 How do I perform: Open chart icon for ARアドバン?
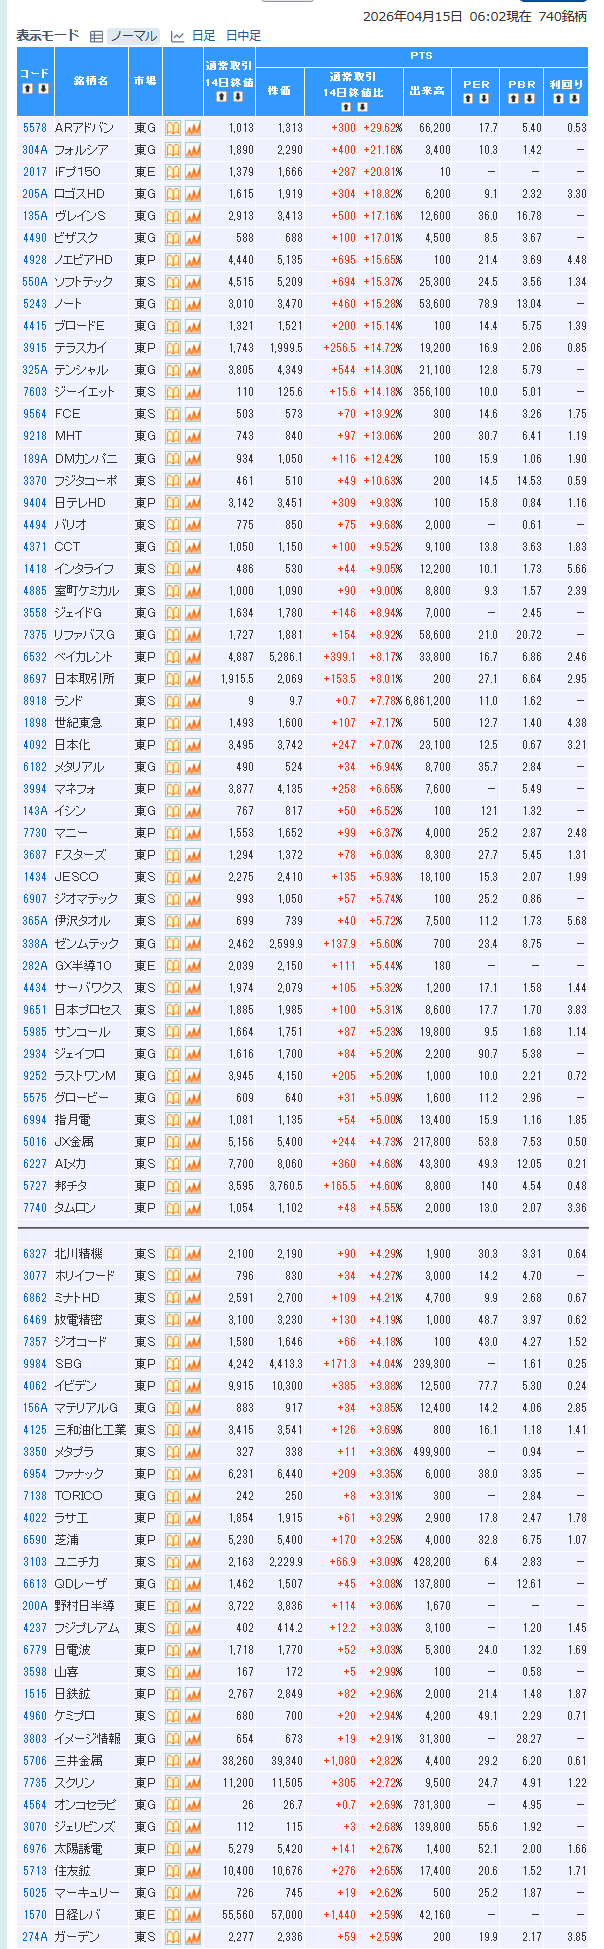[193, 128]
